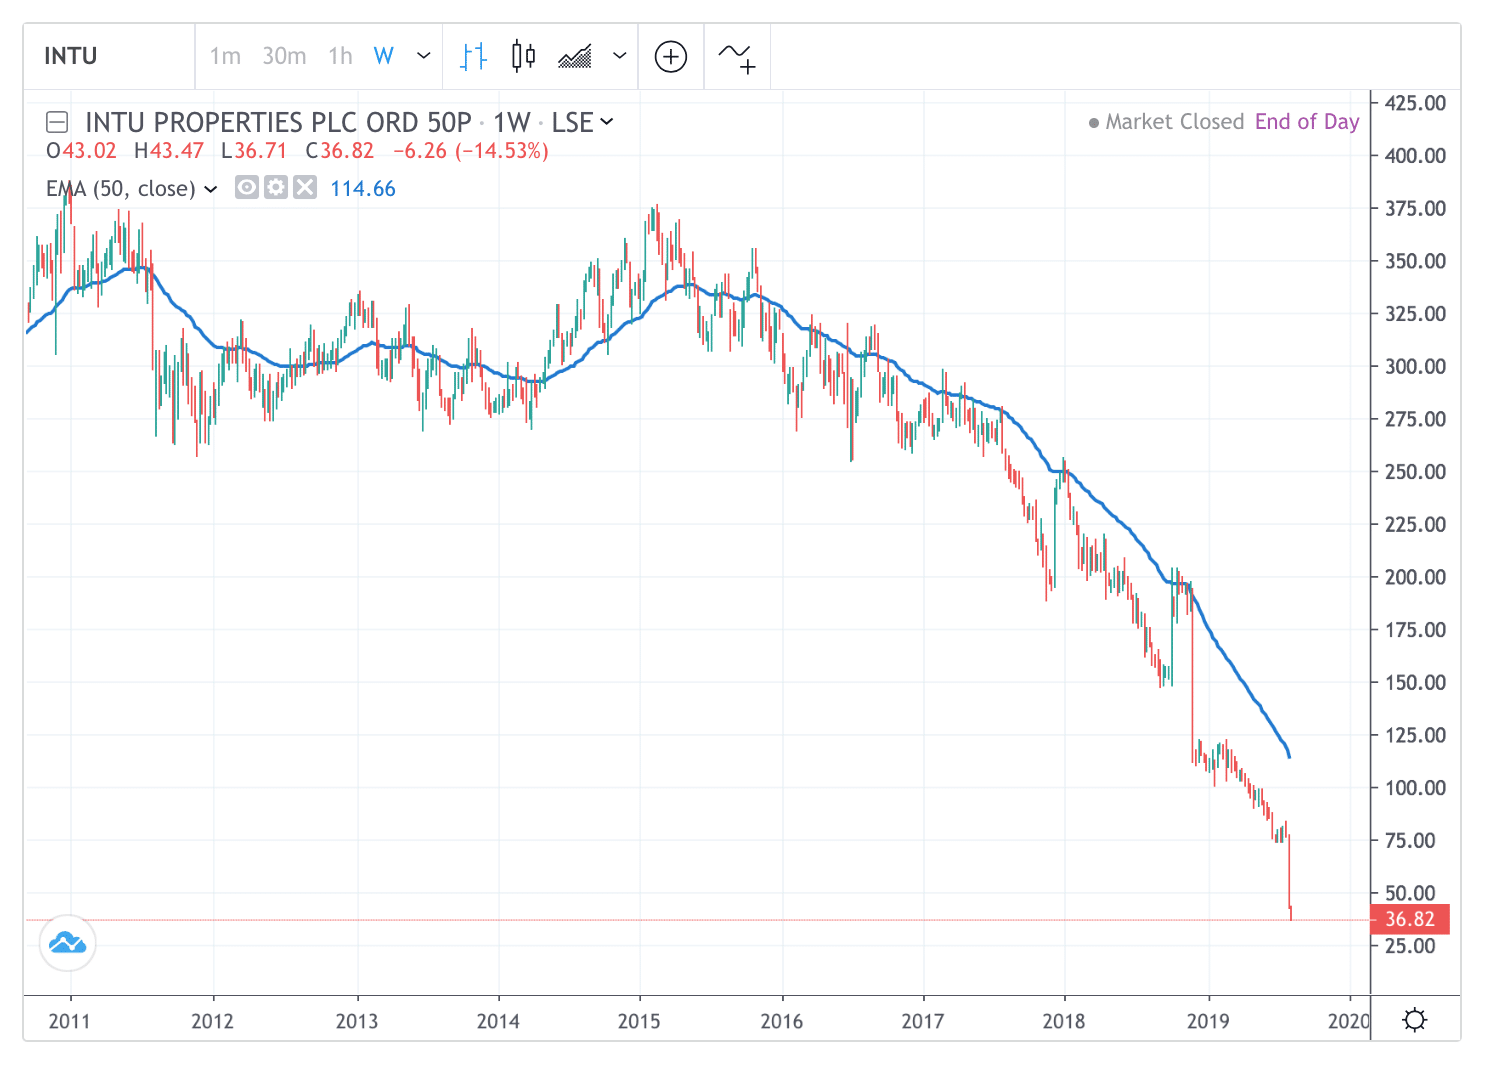
Task: Remove the EMA indicator with X icon
Action: [305, 187]
